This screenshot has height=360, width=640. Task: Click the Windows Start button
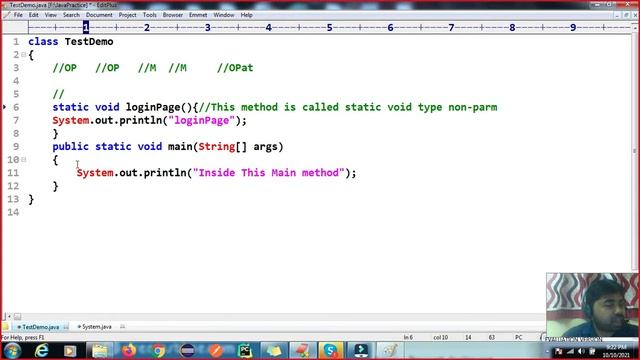click(x=12, y=351)
